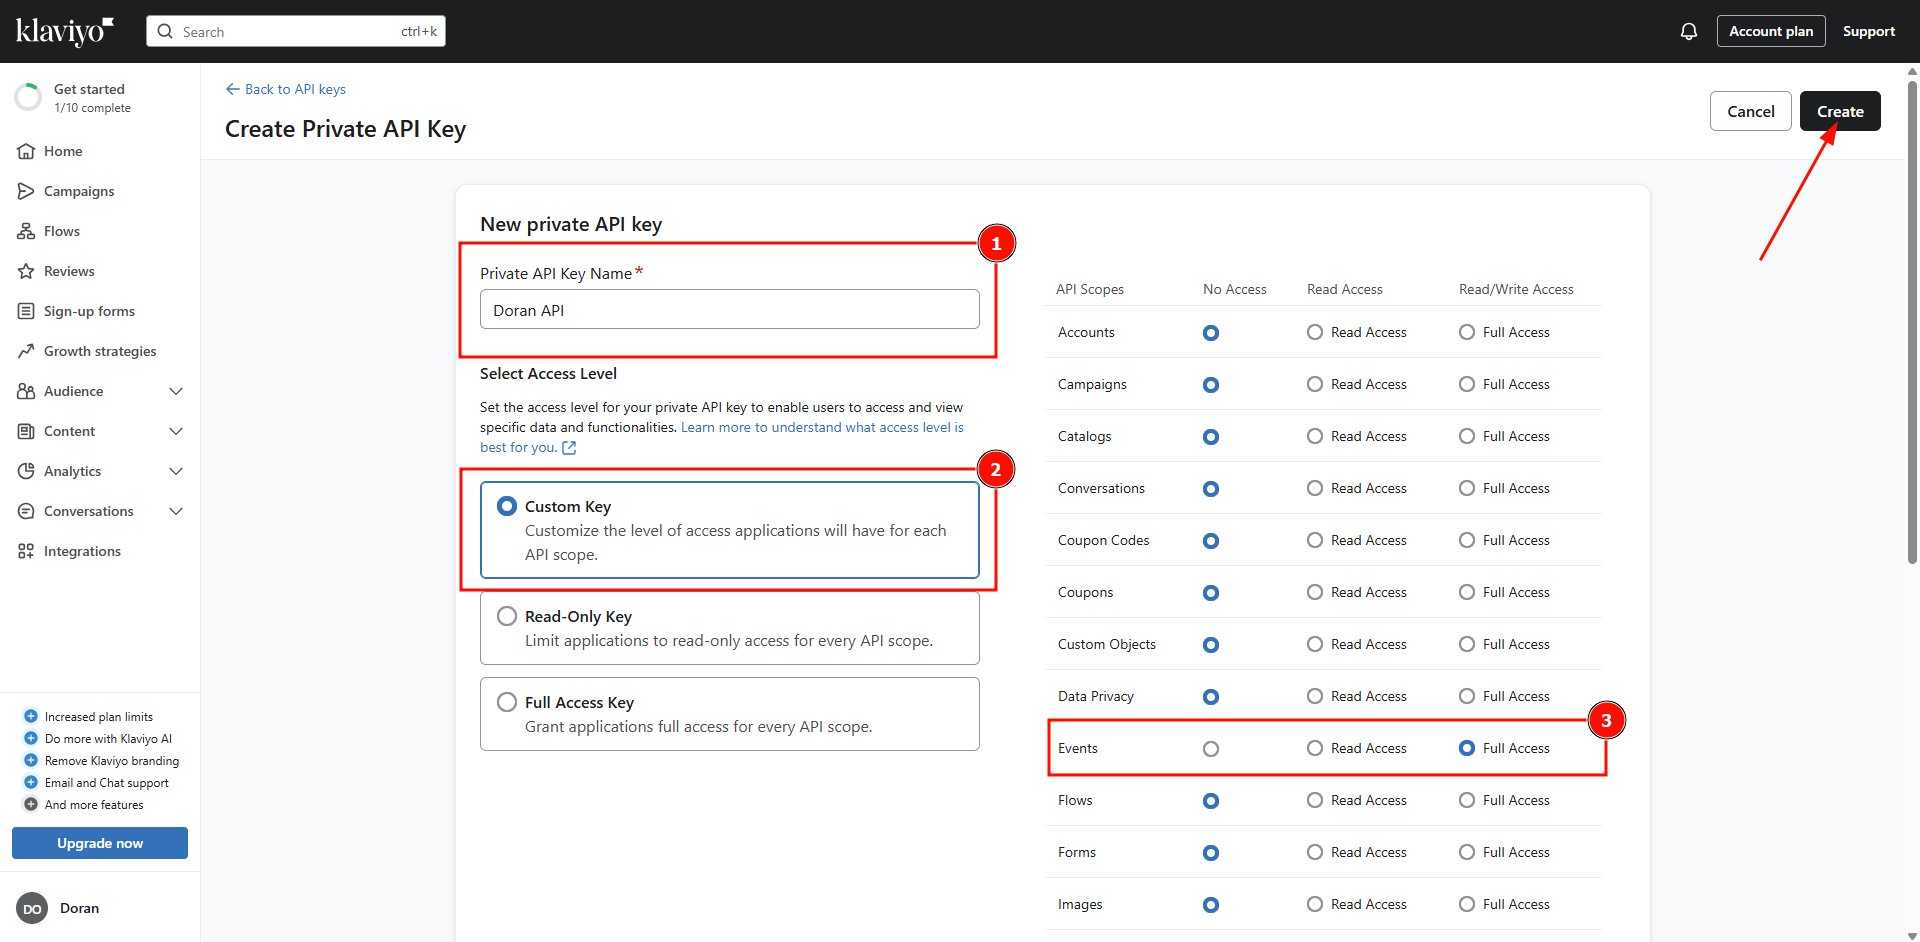Select the Read-Only Key radio option
Image resolution: width=1920 pixels, height=942 pixels.
507,616
